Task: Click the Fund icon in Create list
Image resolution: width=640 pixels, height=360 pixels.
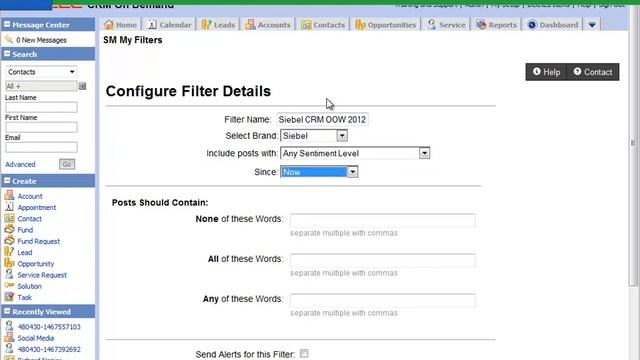Action: coord(9,229)
